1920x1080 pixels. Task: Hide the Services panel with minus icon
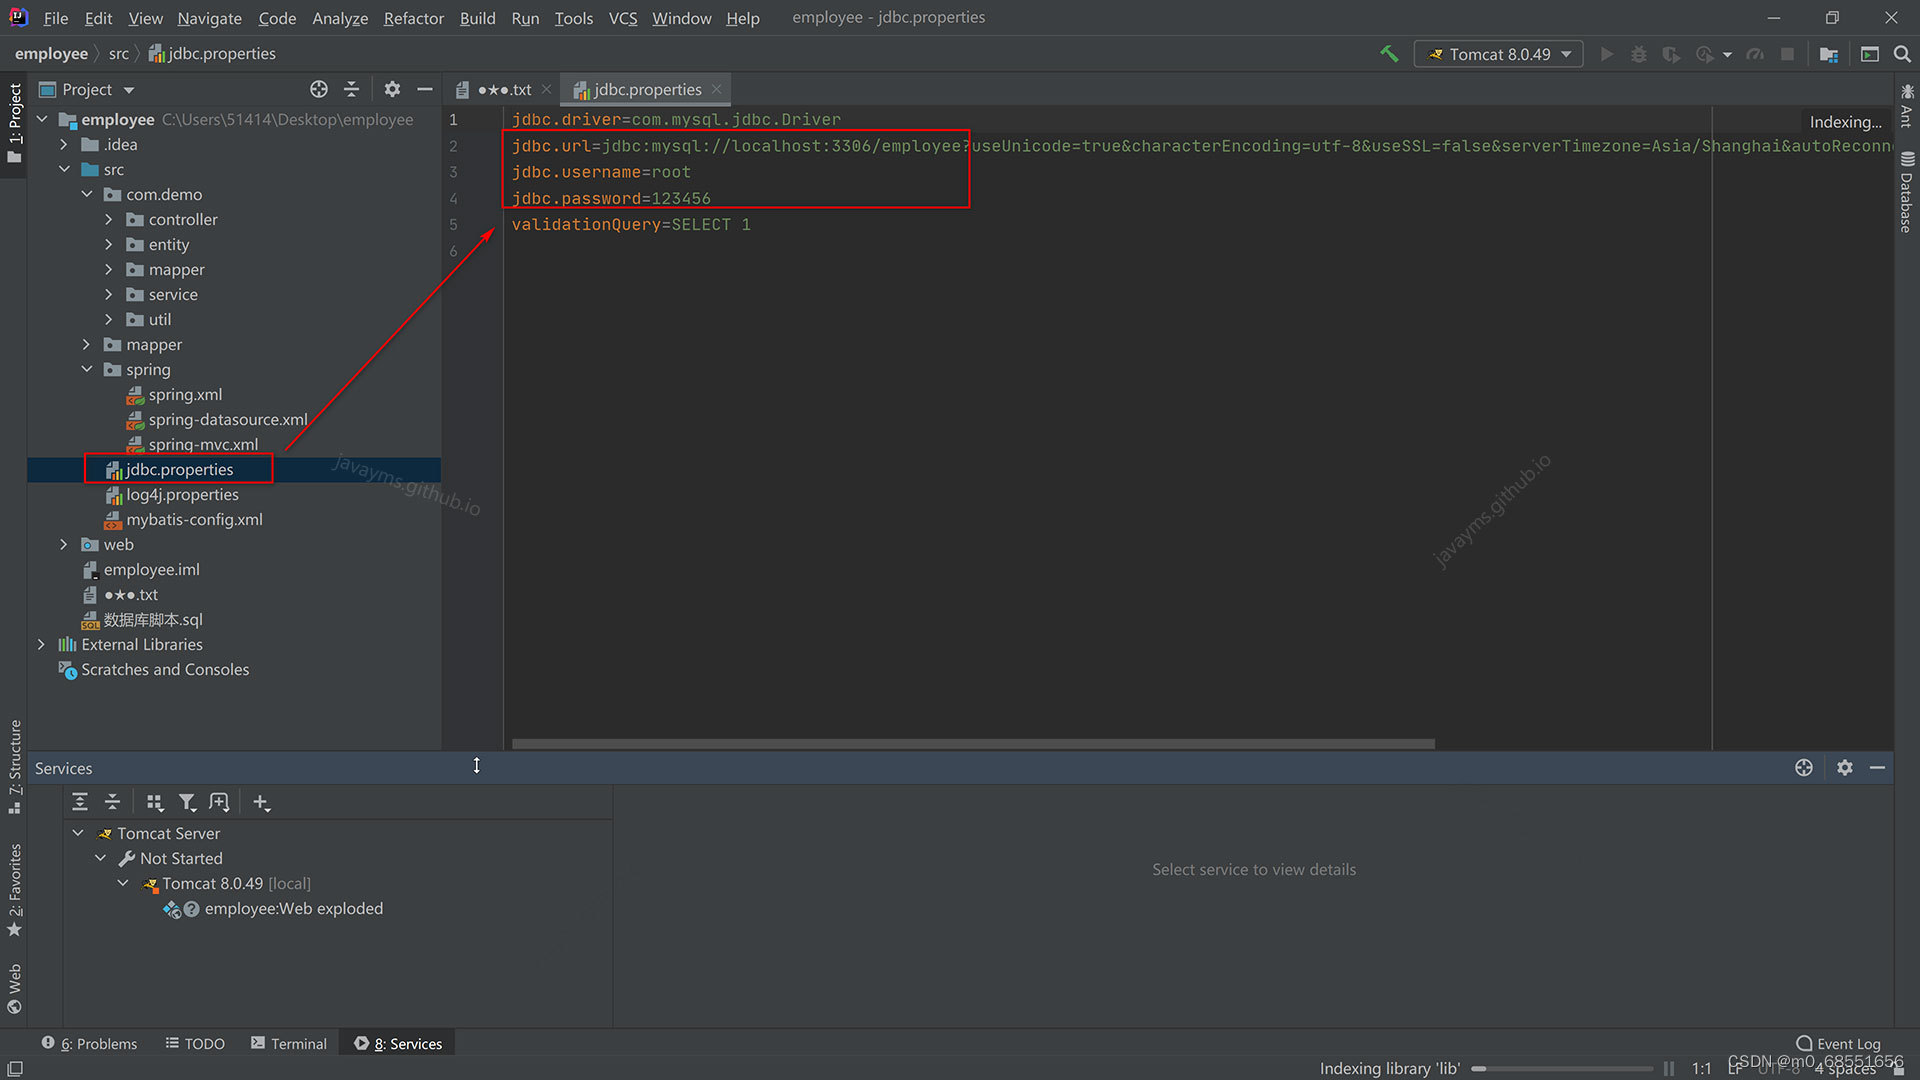click(1877, 767)
